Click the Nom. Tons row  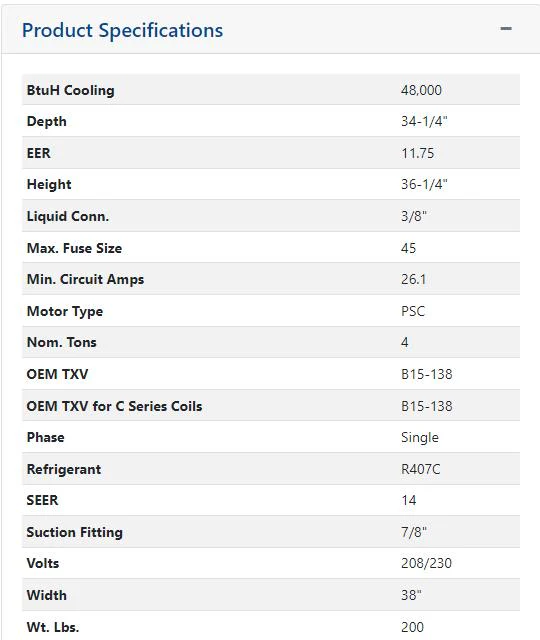tap(271, 342)
